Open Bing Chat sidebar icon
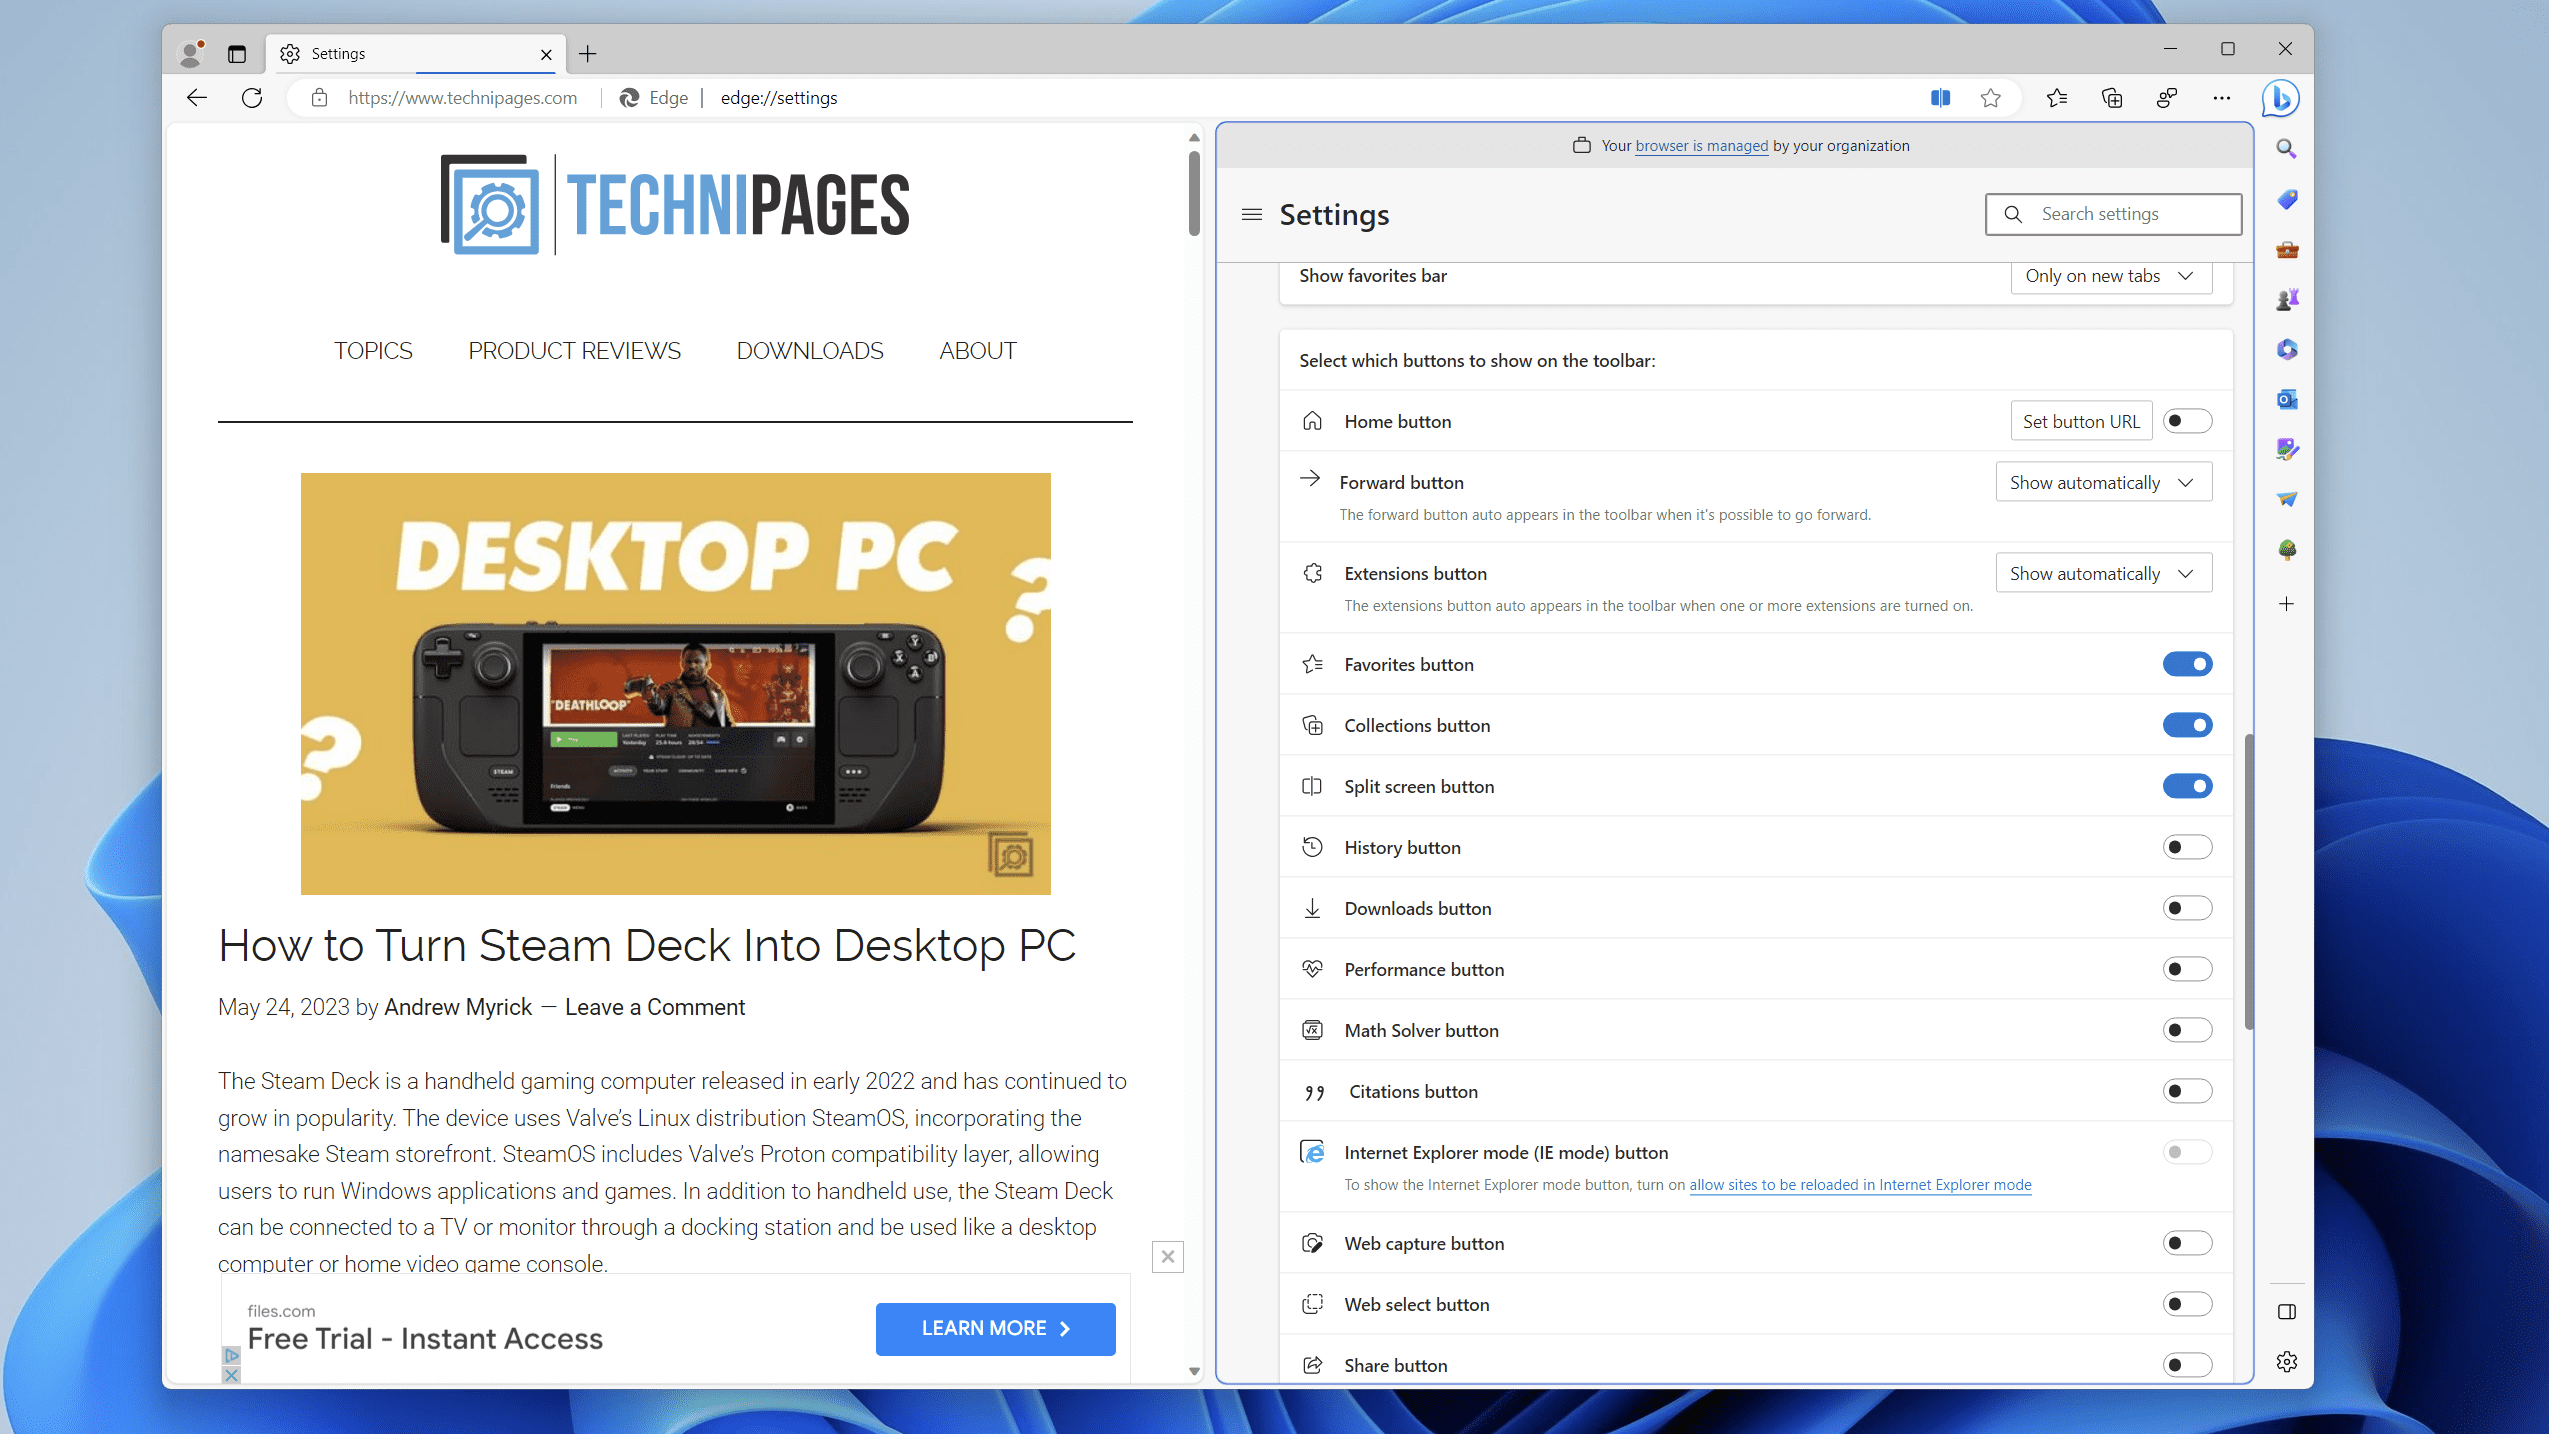2549x1434 pixels. 2281,97
